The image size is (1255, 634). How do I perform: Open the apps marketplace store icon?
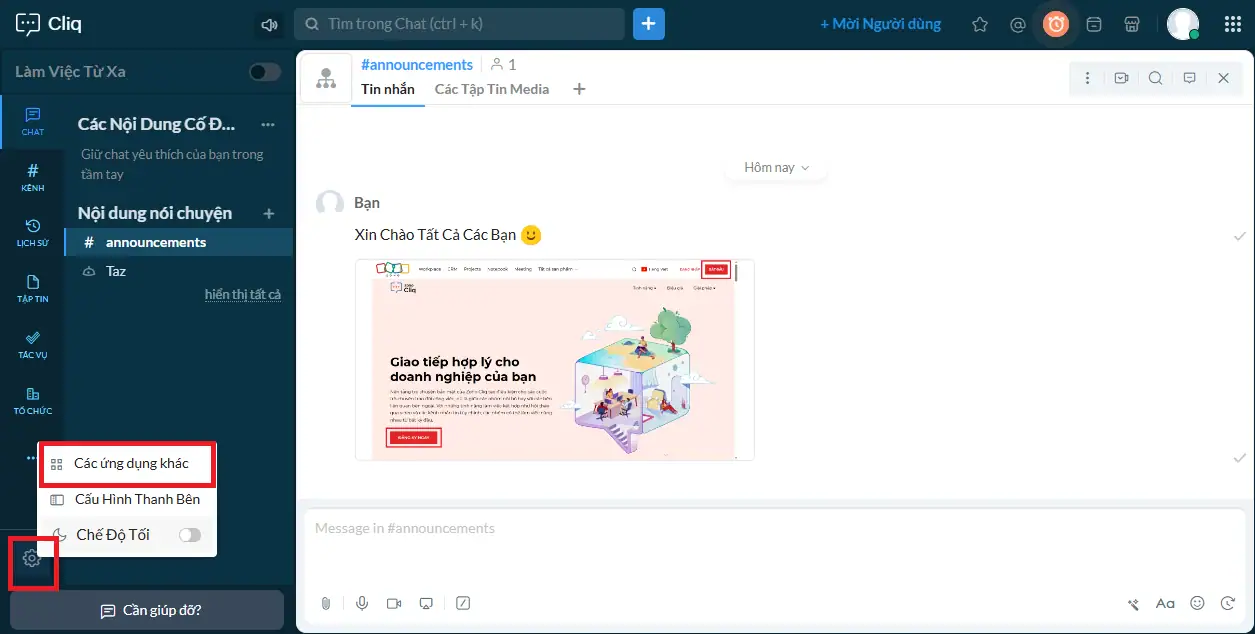click(x=1131, y=24)
